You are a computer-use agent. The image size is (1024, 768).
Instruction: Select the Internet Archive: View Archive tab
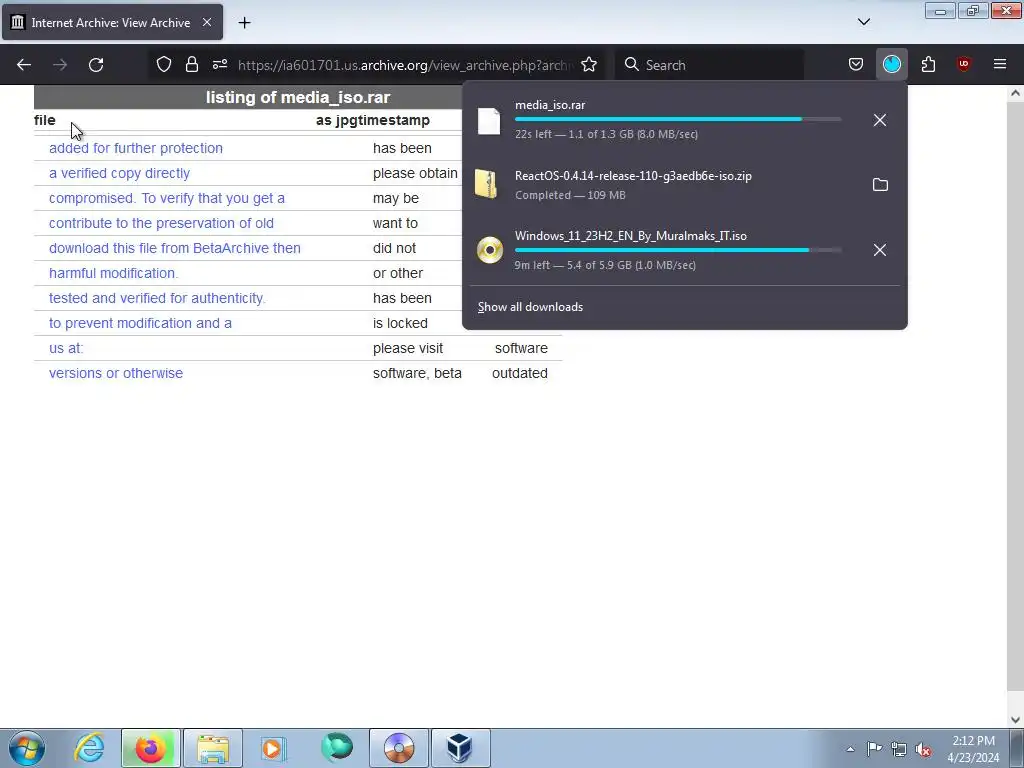click(x=112, y=22)
